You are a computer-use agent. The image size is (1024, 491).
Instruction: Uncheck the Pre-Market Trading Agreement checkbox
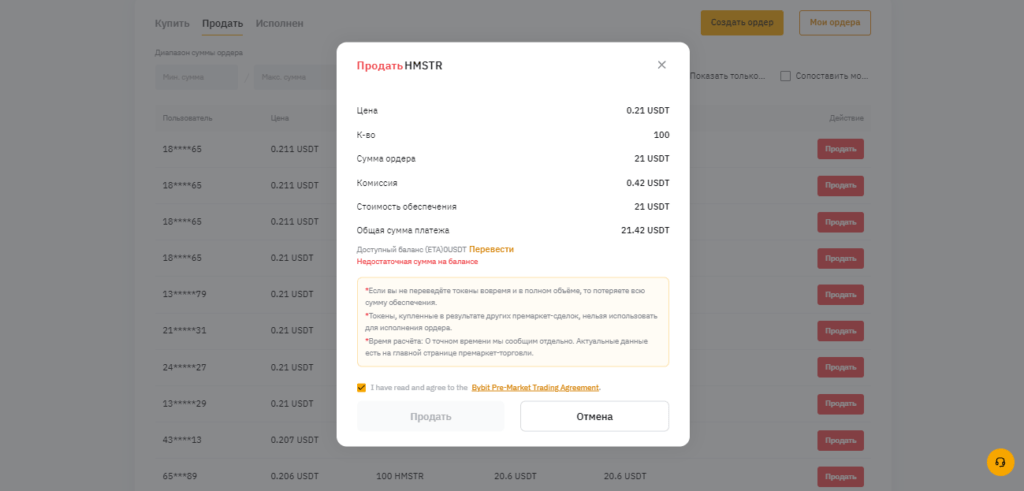click(x=361, y=387)
